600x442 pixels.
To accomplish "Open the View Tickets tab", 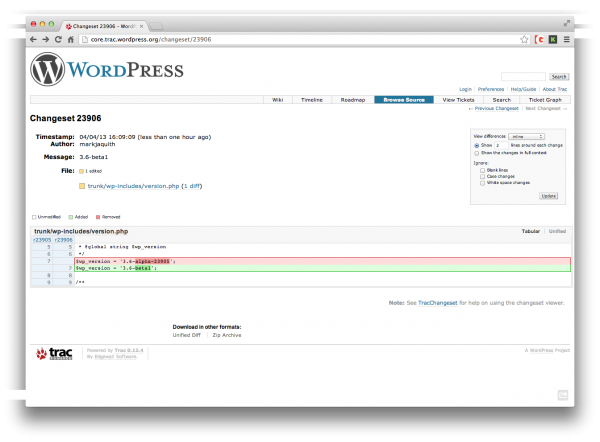I will point(458,100).
